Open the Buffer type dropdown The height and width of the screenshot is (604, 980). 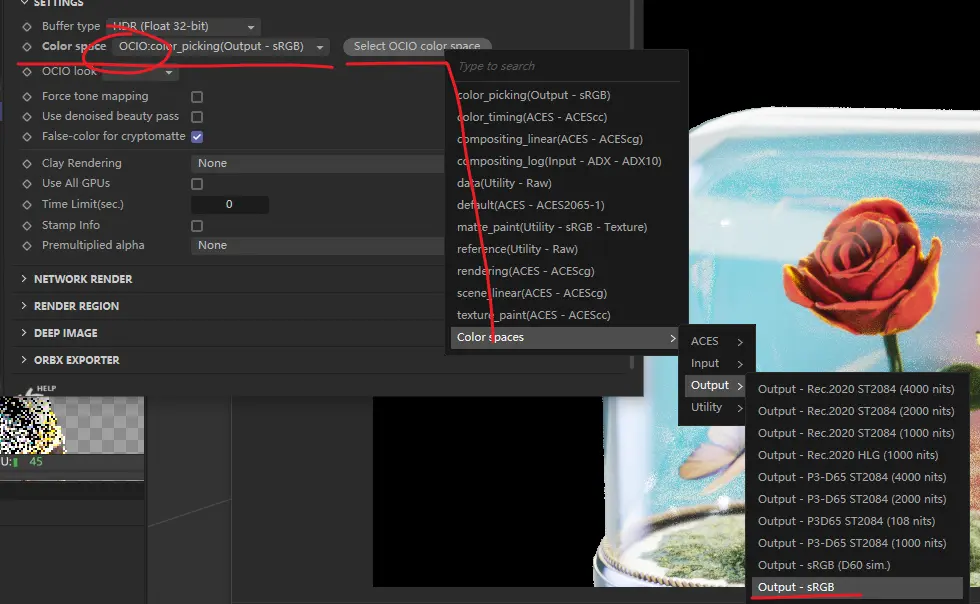182,26
